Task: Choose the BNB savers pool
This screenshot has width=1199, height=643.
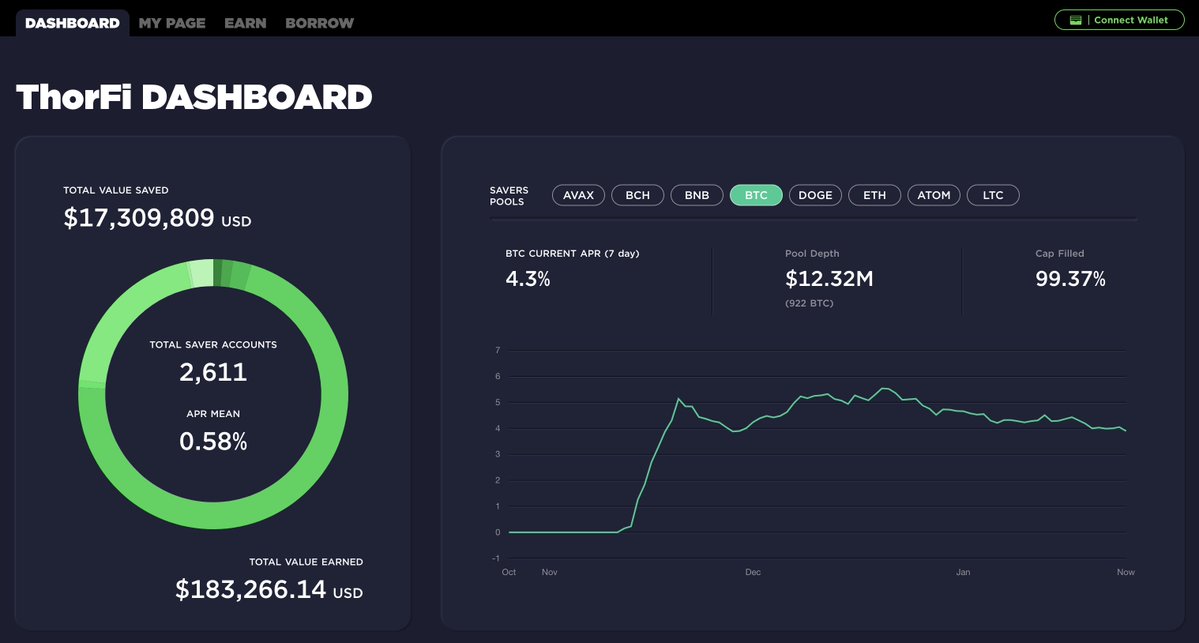Action: coord(697,195)
